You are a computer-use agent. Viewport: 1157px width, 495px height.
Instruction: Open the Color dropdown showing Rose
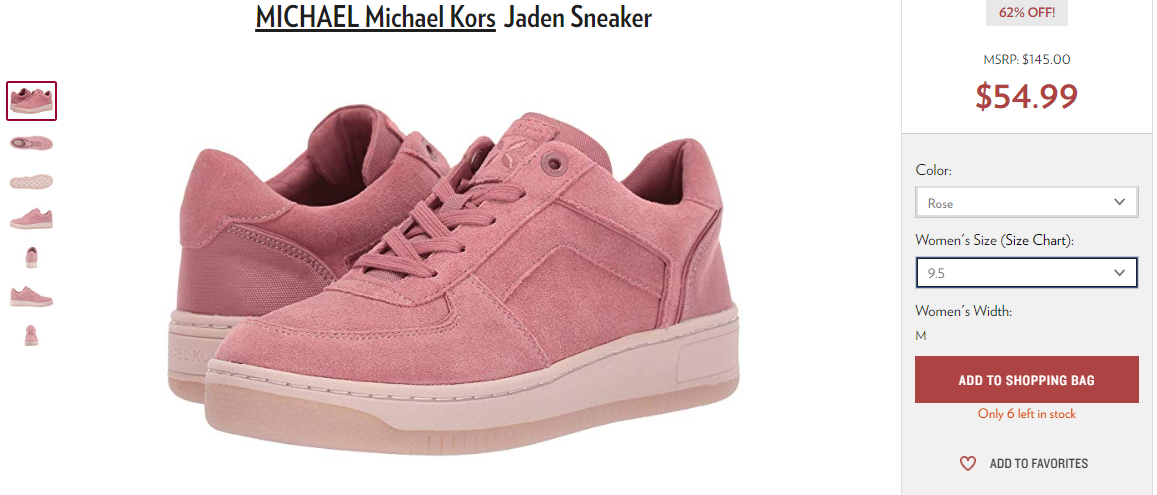[1026, 202]
